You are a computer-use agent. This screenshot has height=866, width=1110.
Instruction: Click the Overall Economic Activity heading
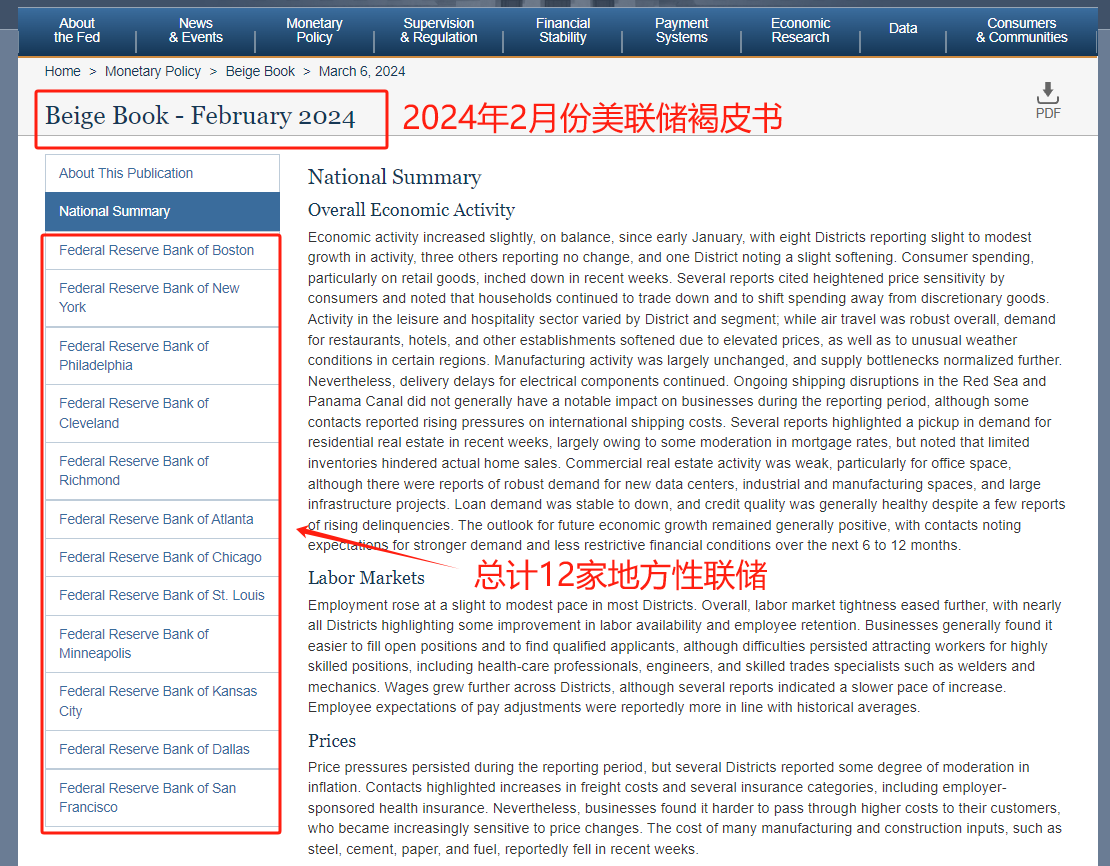coord(411,210)
